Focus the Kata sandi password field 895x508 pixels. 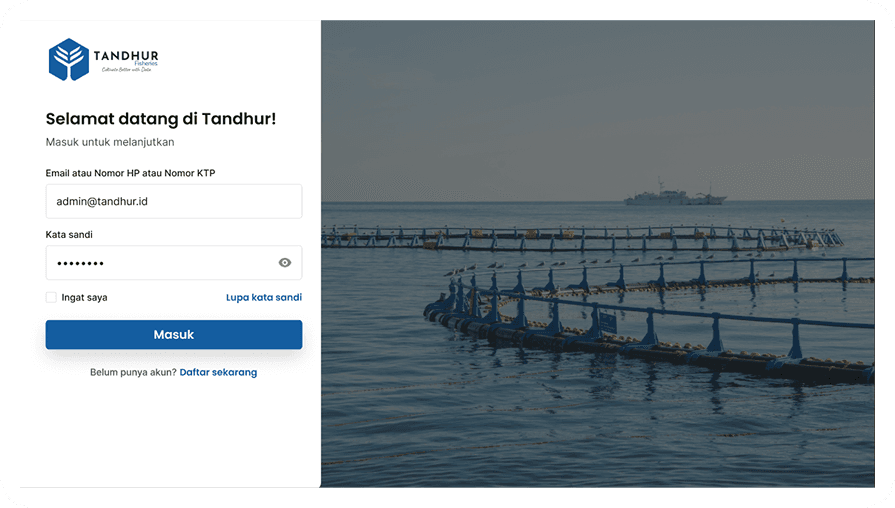[160, 263]
